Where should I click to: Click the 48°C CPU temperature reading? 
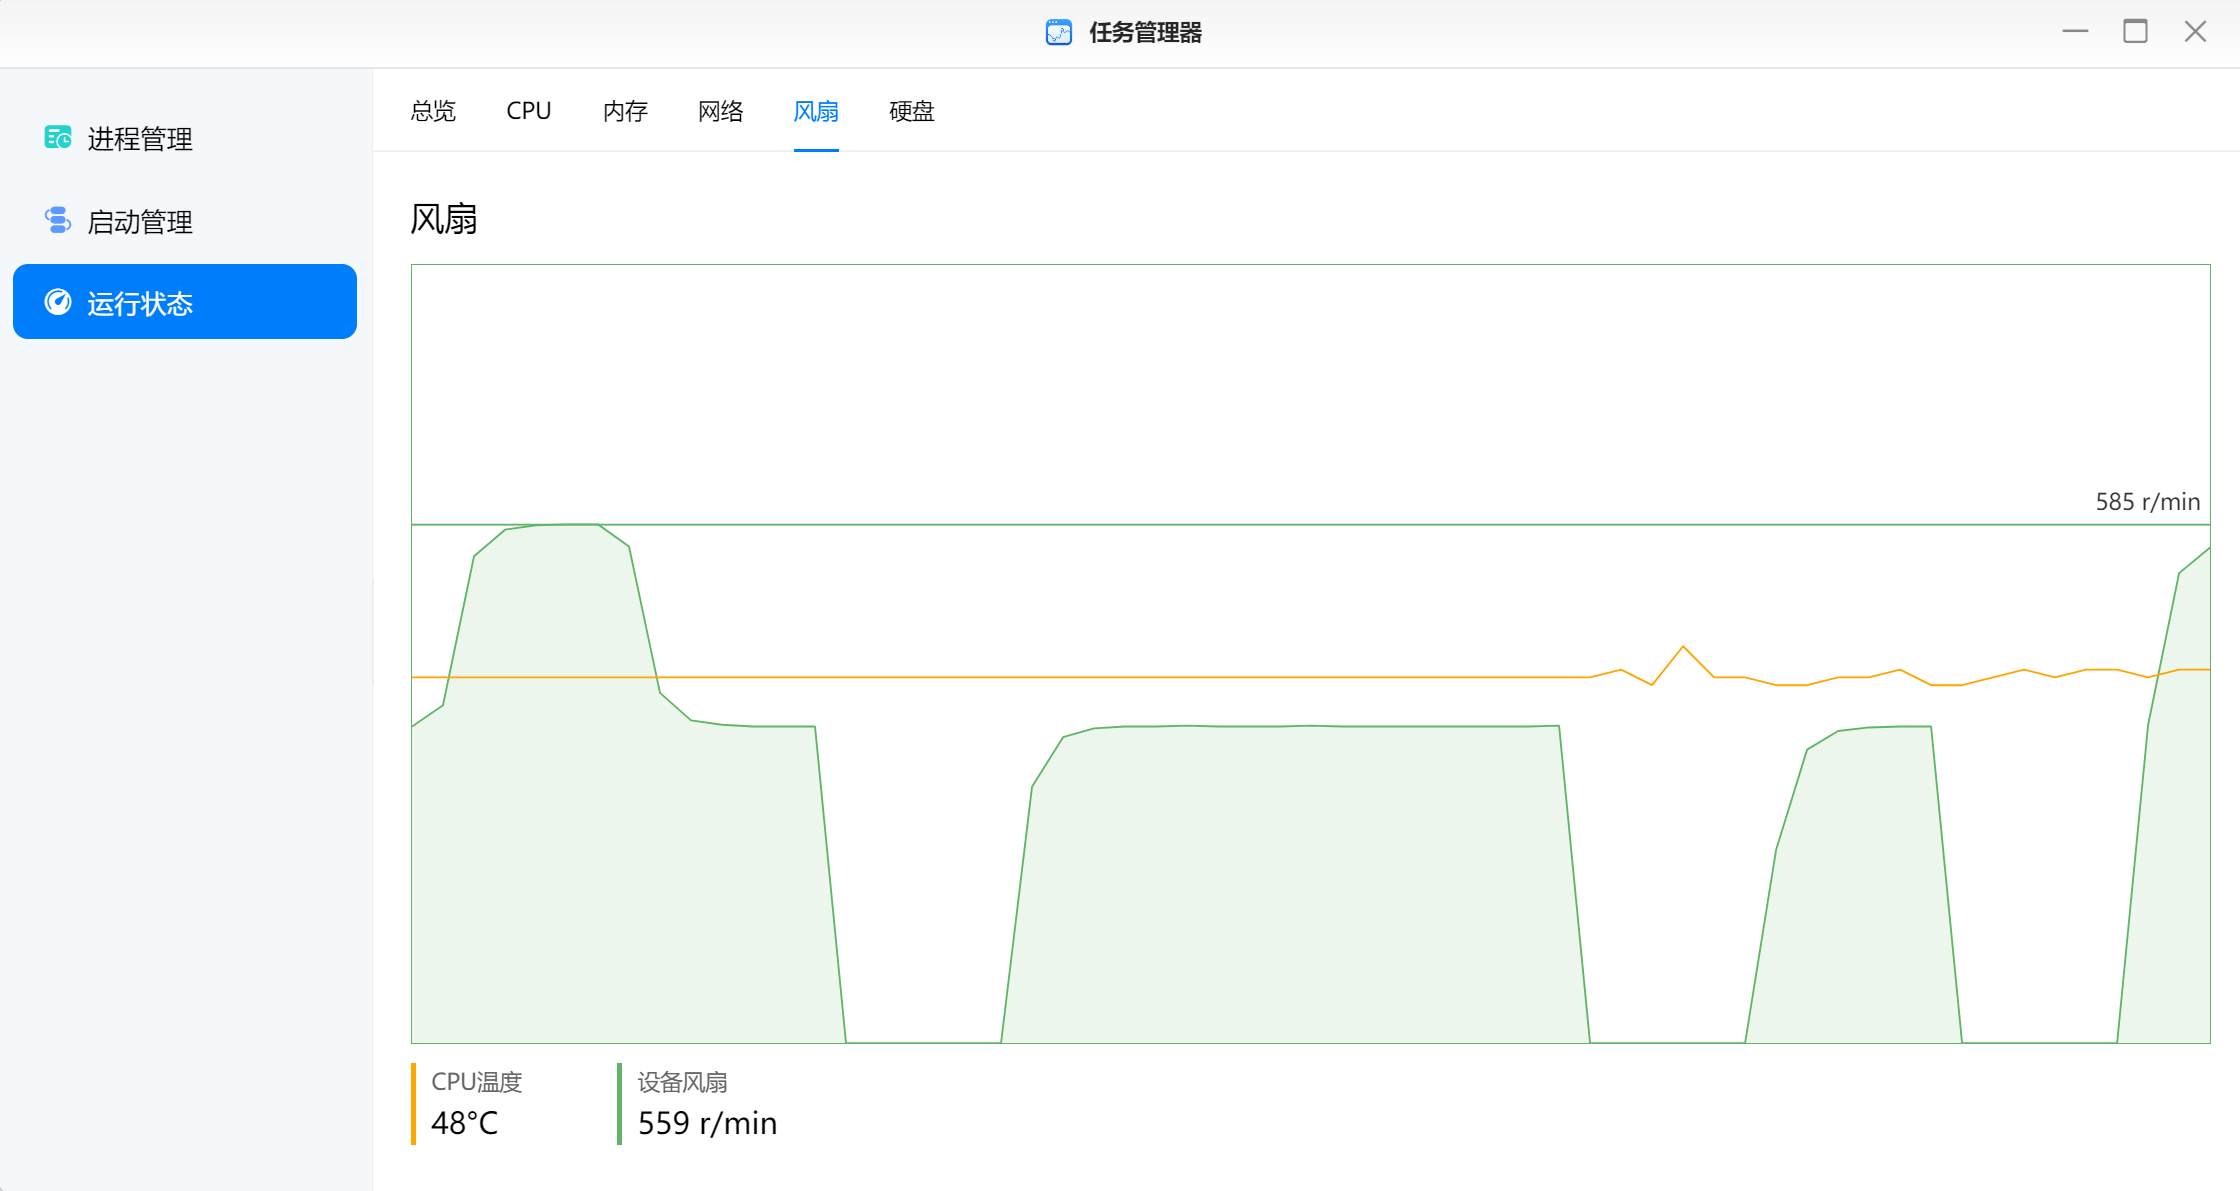465,1123
